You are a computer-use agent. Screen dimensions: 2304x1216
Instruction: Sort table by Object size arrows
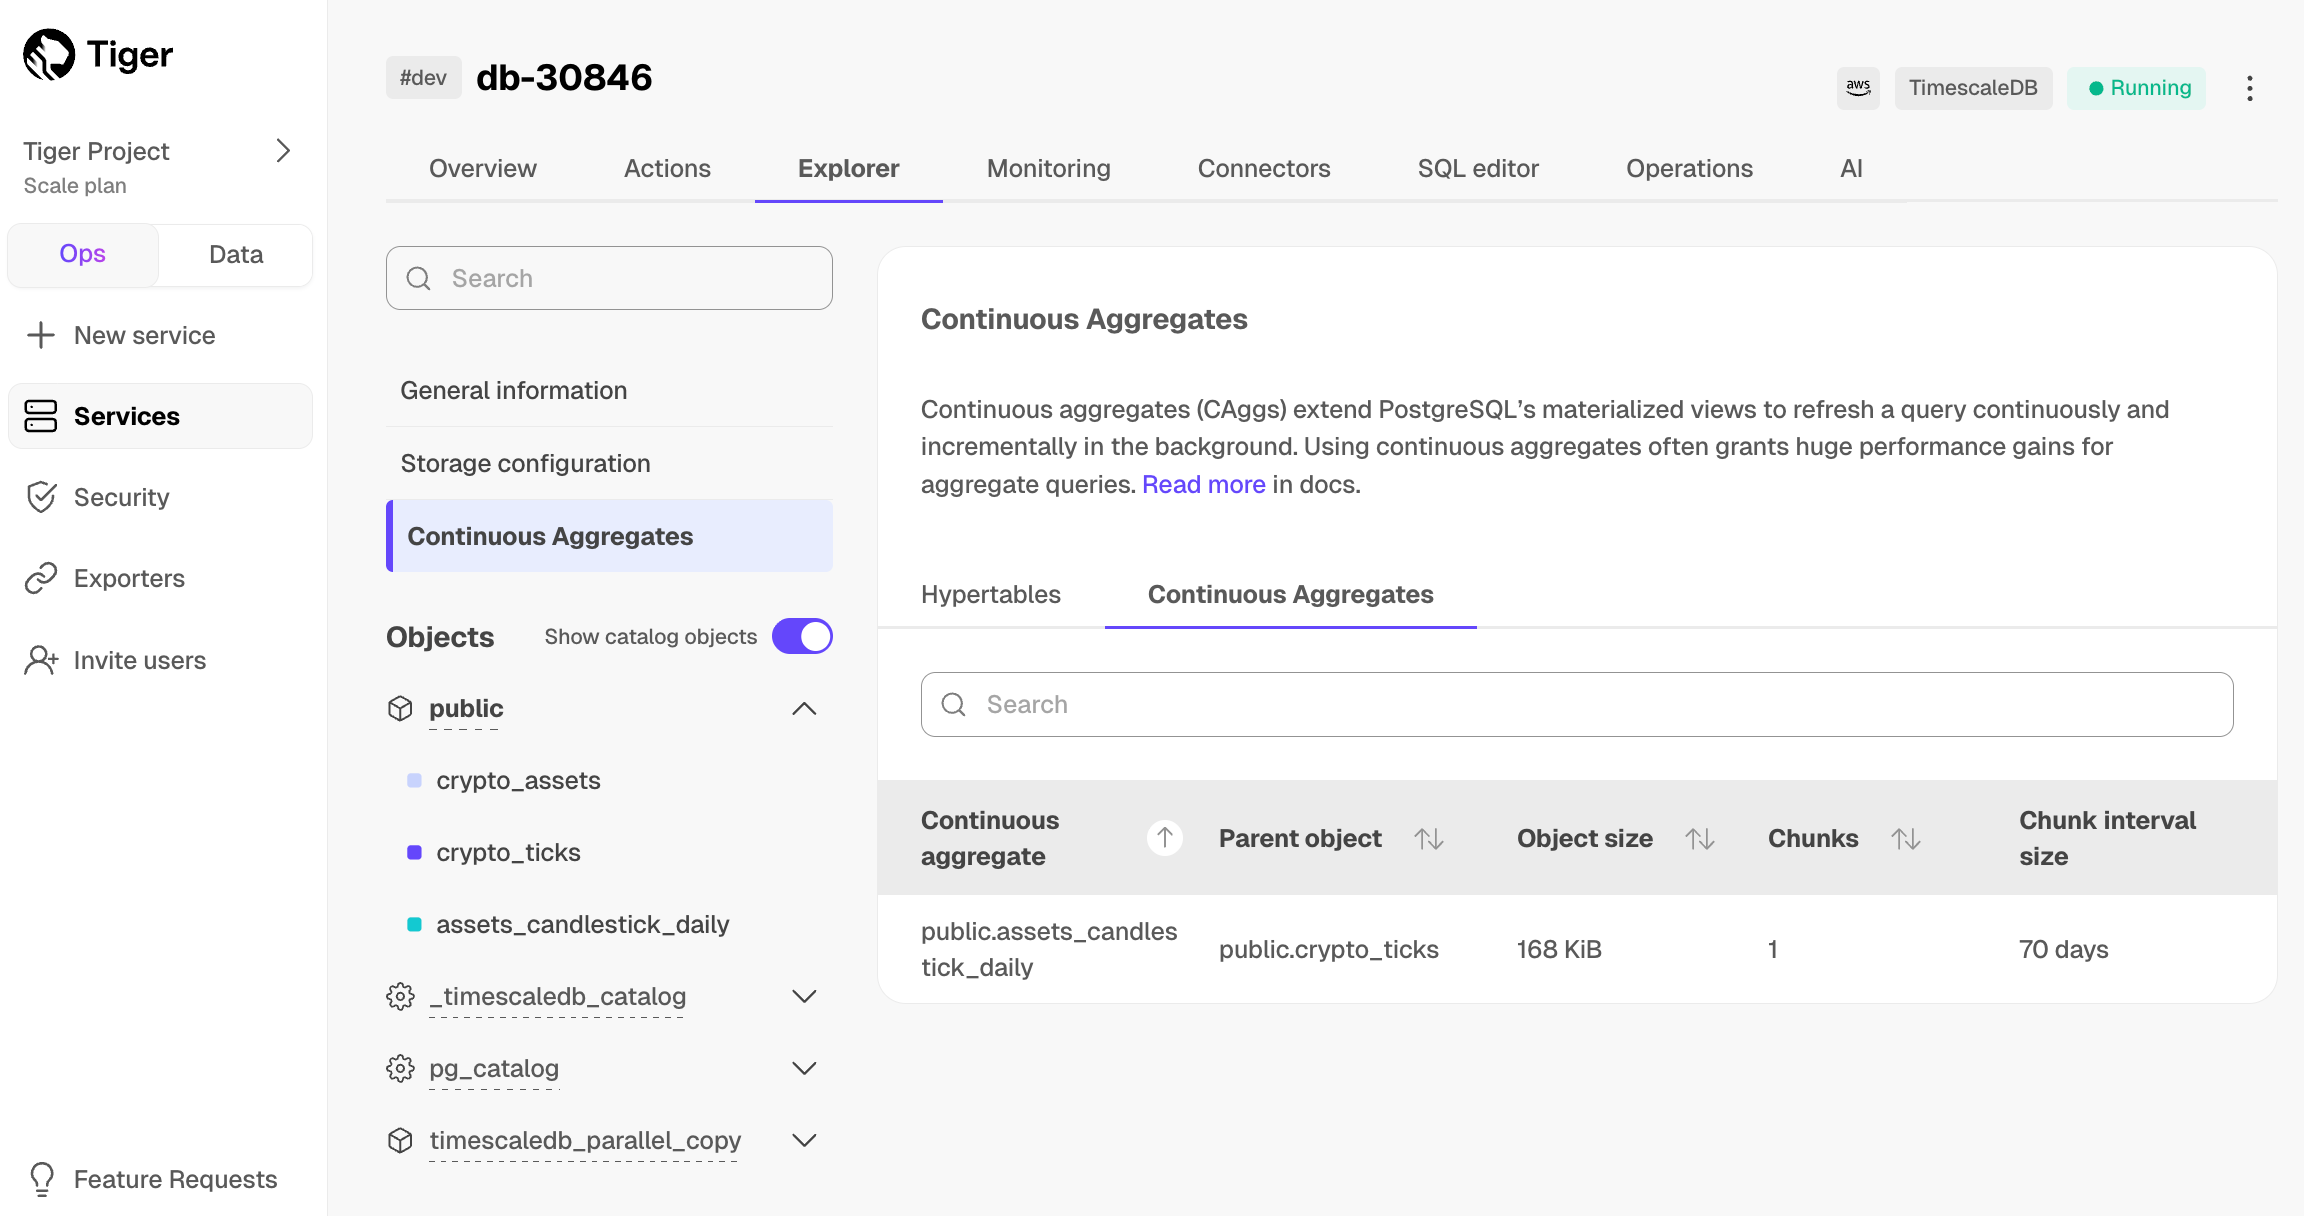[x=1699, y=839]
